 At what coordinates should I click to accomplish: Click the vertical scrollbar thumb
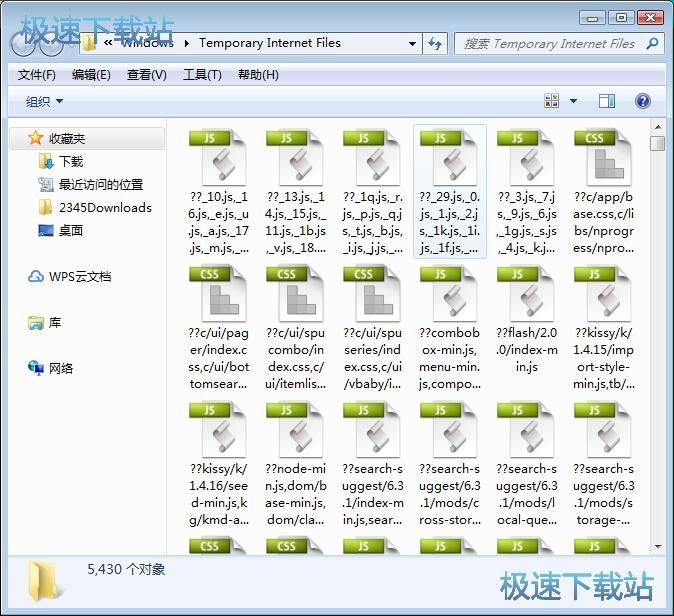658,143
